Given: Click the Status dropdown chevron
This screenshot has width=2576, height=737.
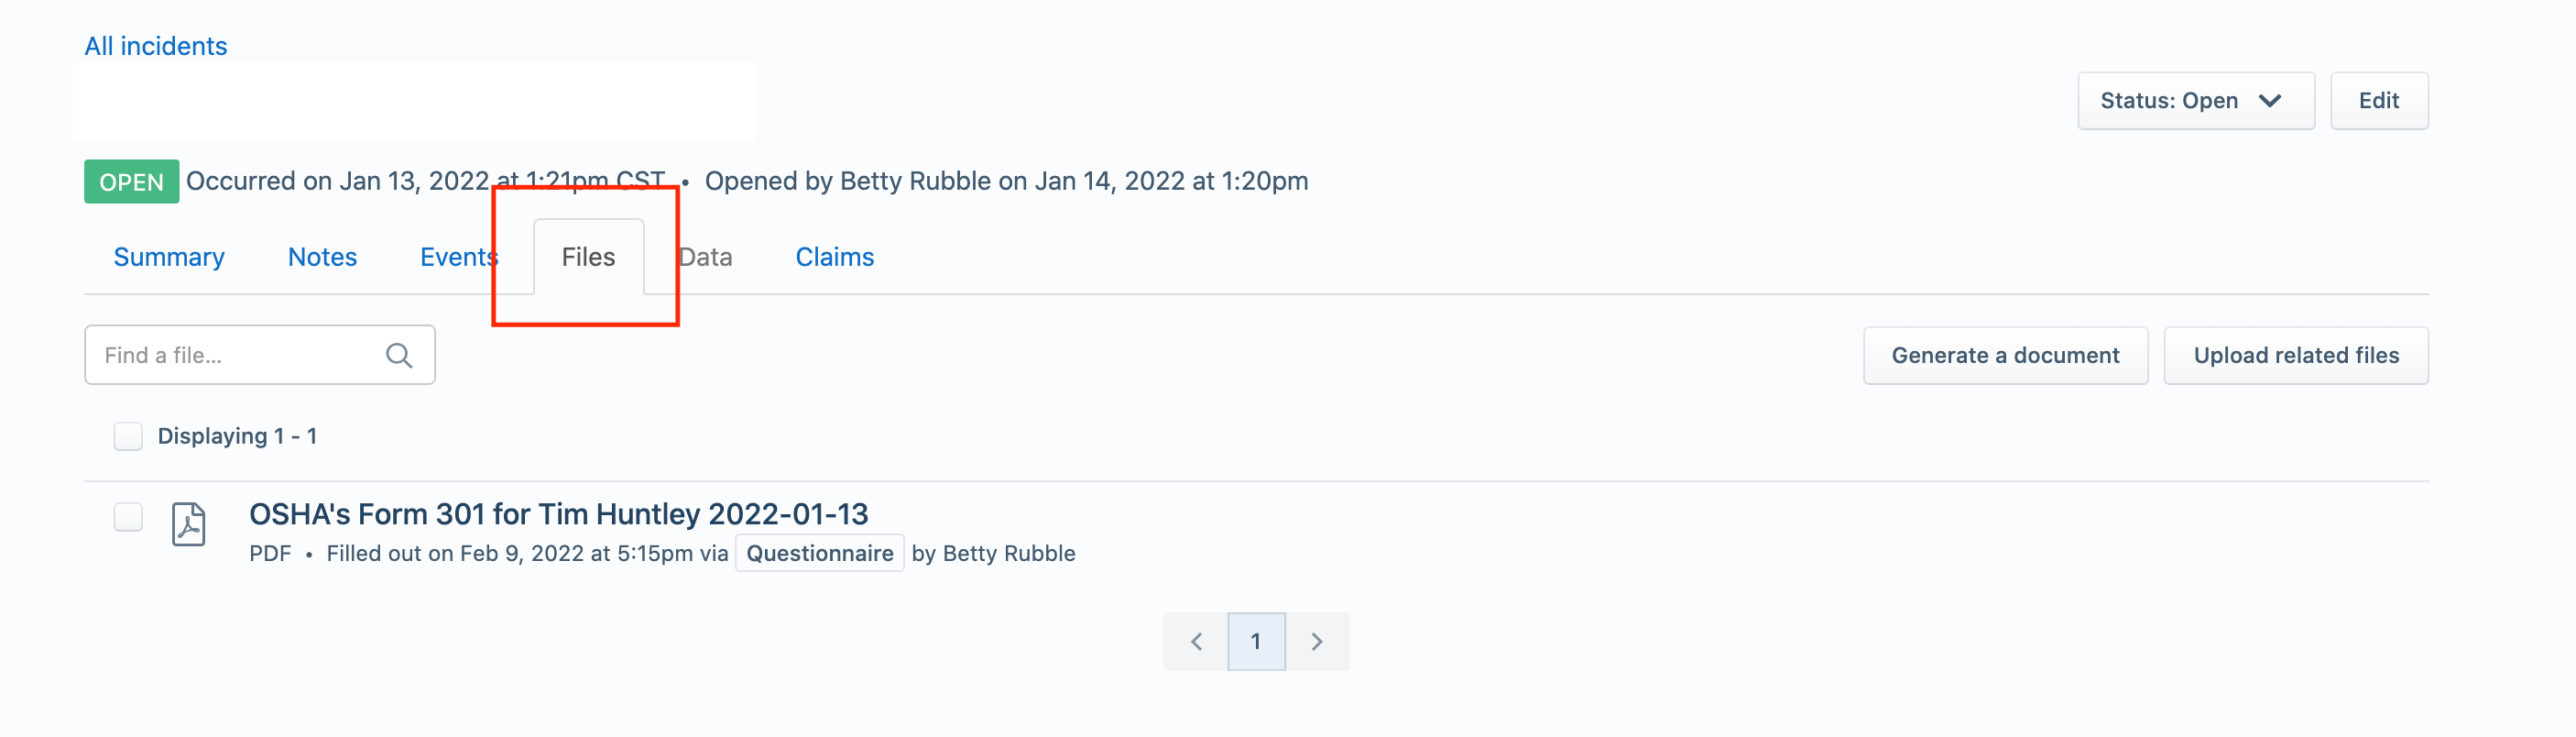Looking at the screenshot, I should [x=2270, y=101].
